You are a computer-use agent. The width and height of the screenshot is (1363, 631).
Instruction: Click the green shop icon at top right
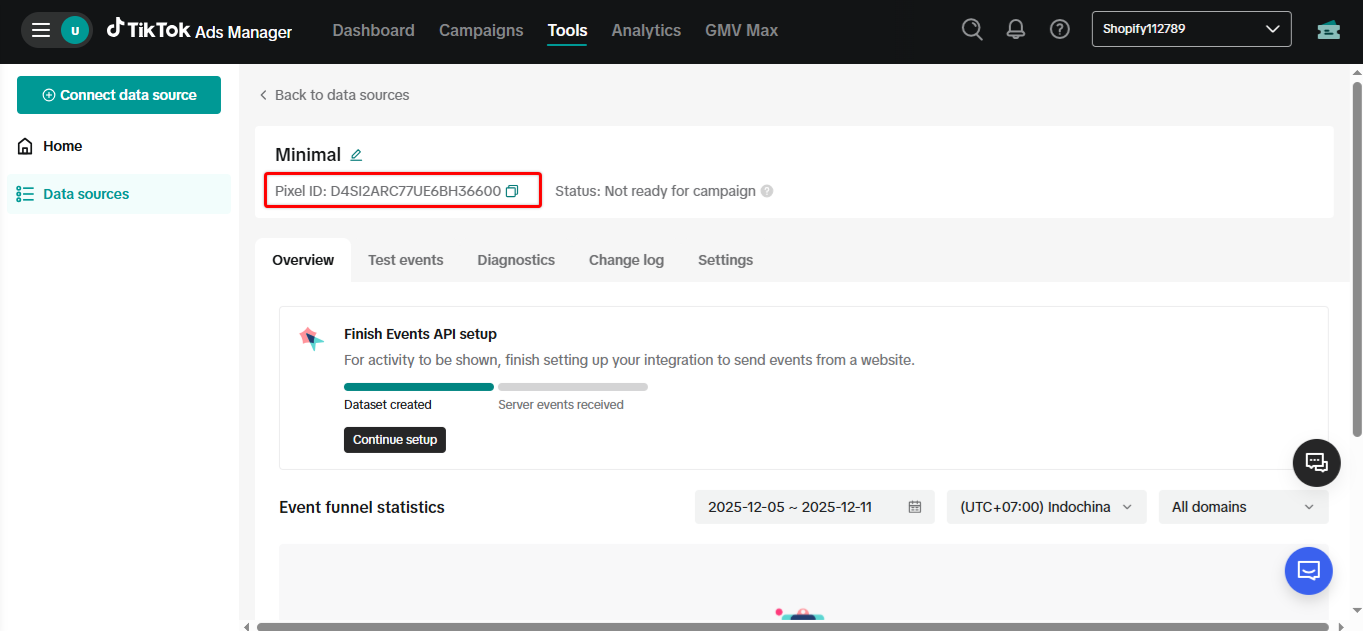click(1328, 29)
